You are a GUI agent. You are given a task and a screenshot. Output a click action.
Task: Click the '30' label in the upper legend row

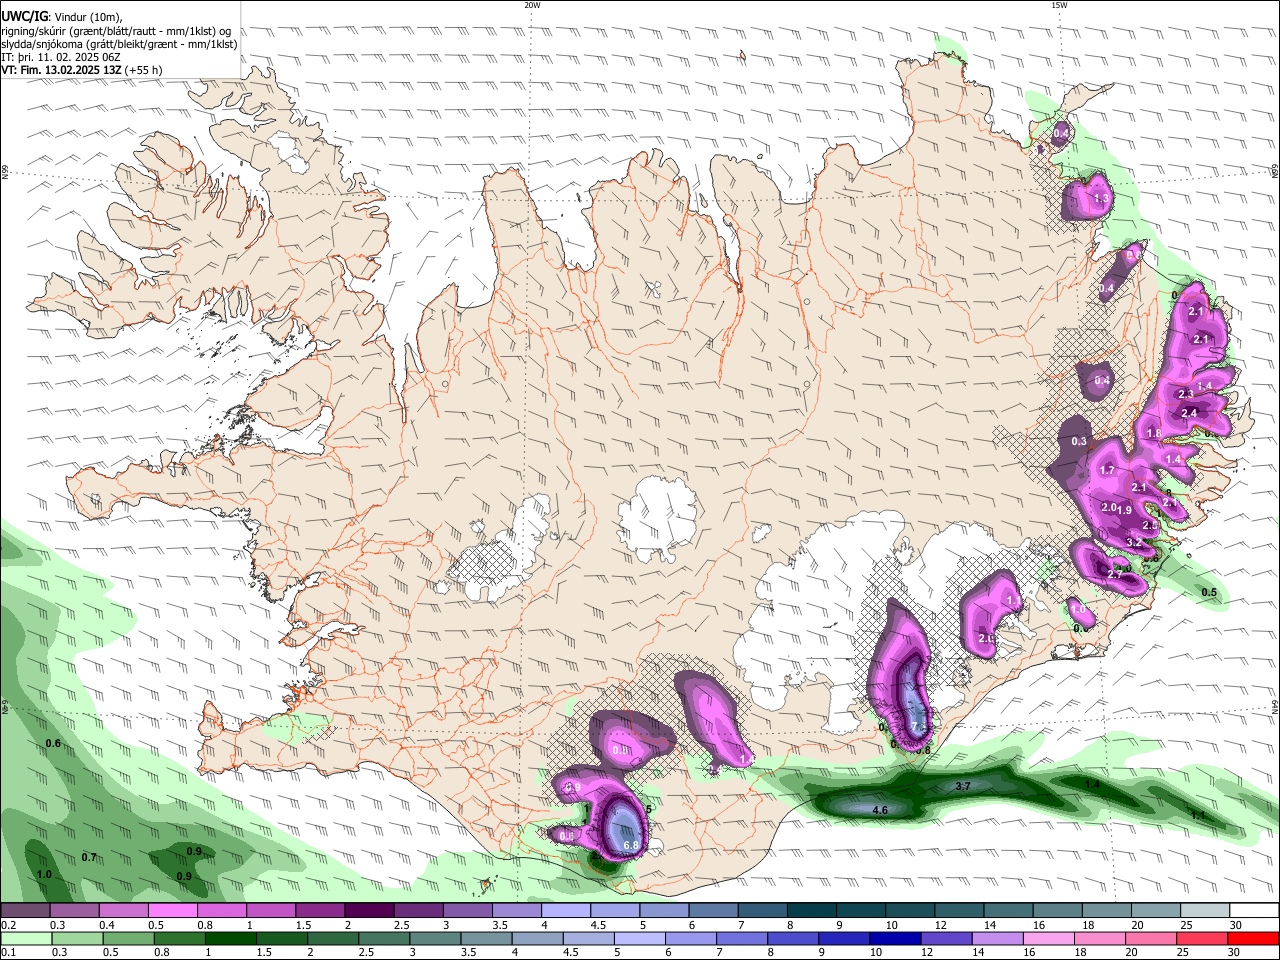[x=1235, y=925]
